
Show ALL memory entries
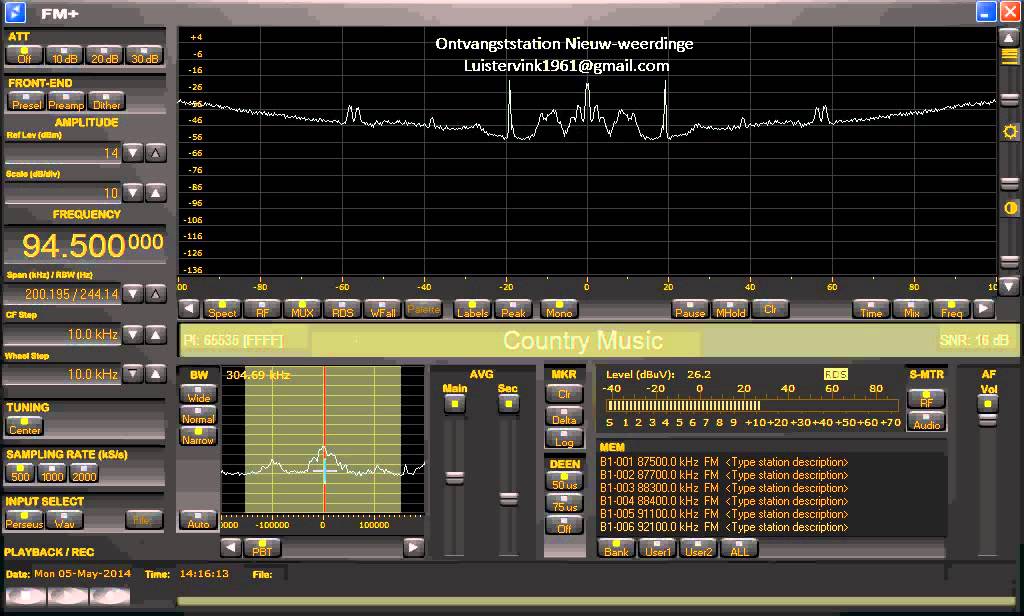click(x=739, y=548)
